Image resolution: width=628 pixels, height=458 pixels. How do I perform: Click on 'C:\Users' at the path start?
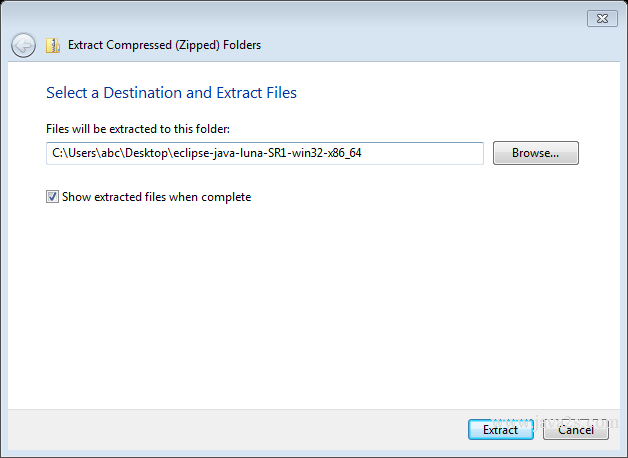(74, 153)
